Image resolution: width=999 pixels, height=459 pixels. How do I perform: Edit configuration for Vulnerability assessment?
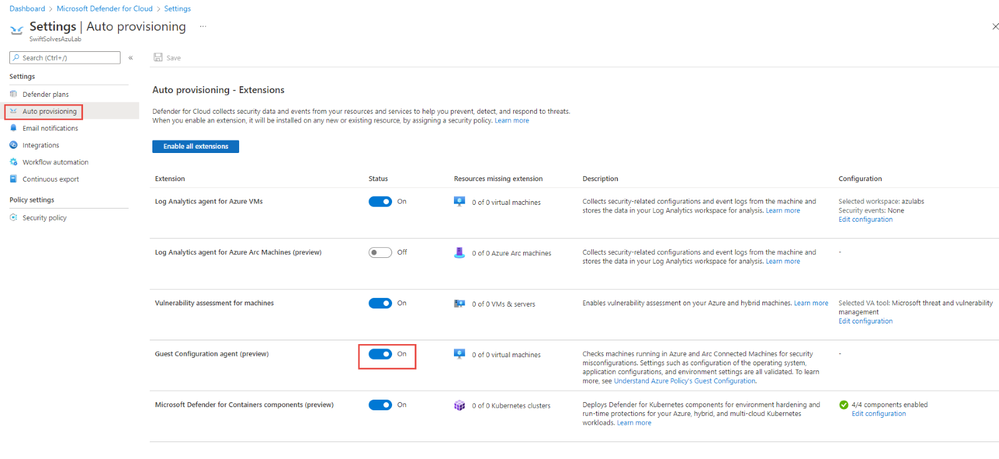pyautogui.click(x=865, y=321)
